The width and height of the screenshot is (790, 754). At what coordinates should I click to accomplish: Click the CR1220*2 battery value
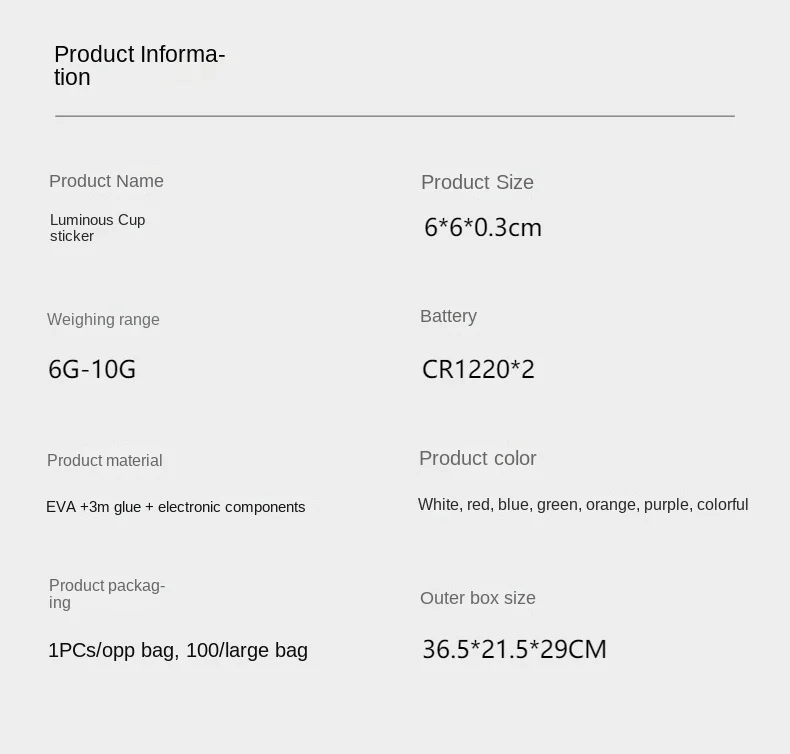click(x=478, y=370)
